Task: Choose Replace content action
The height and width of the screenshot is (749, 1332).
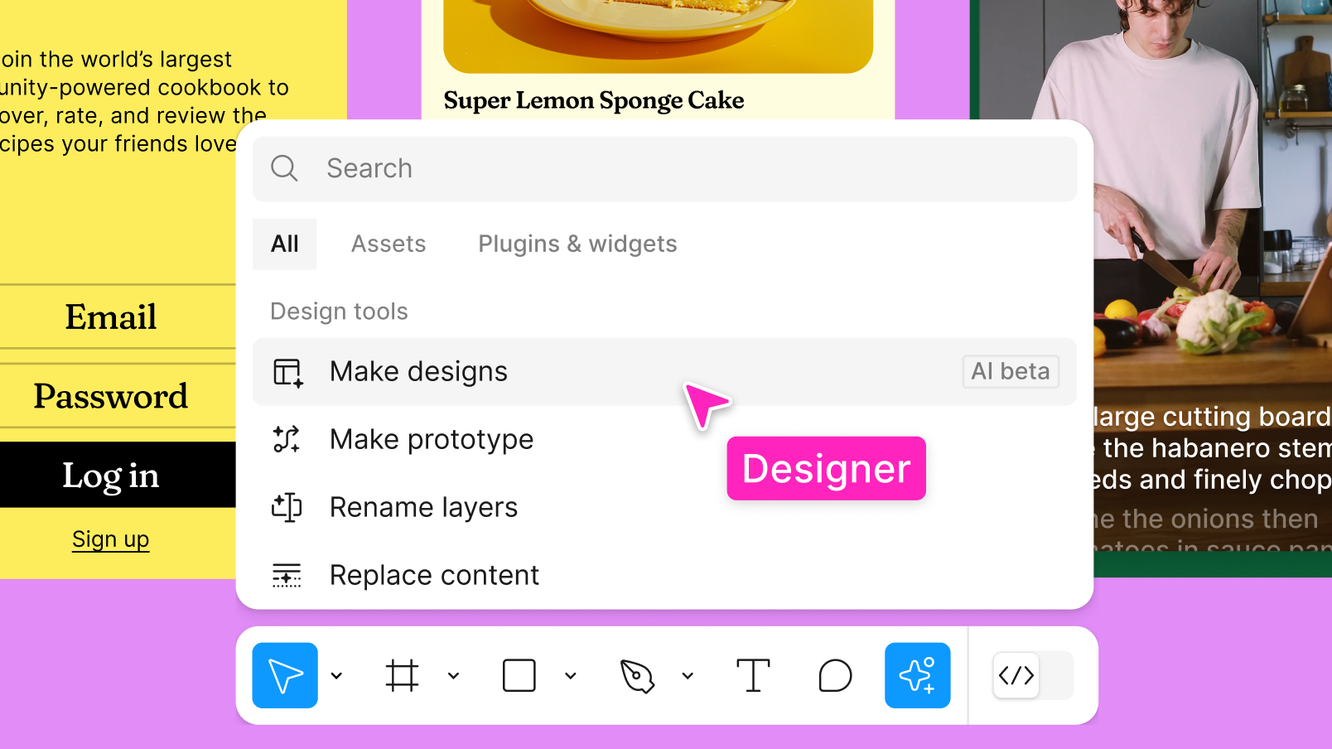Action: click(665, 575)
